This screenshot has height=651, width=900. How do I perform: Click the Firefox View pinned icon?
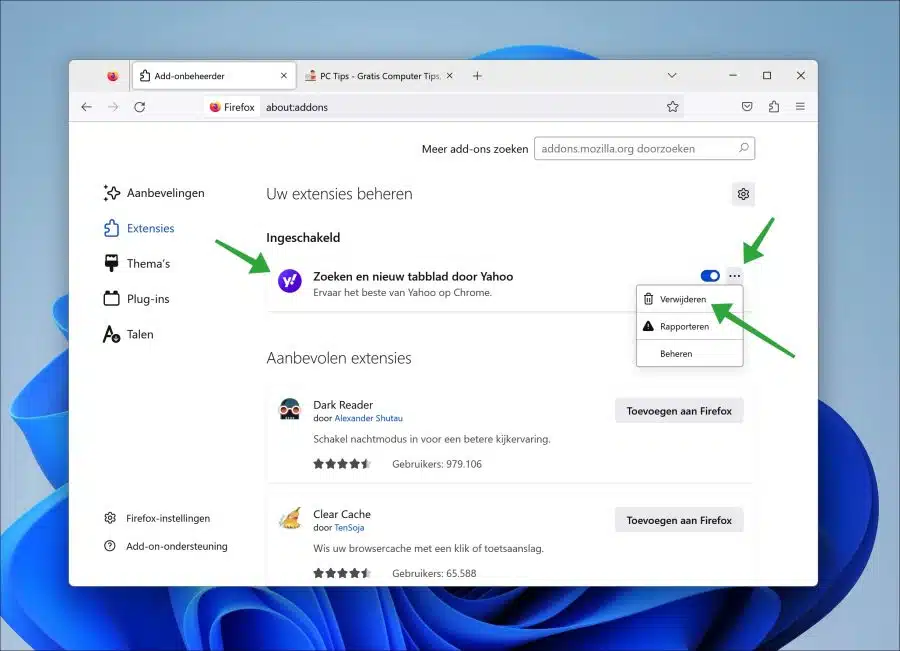[x=112, y=76]
